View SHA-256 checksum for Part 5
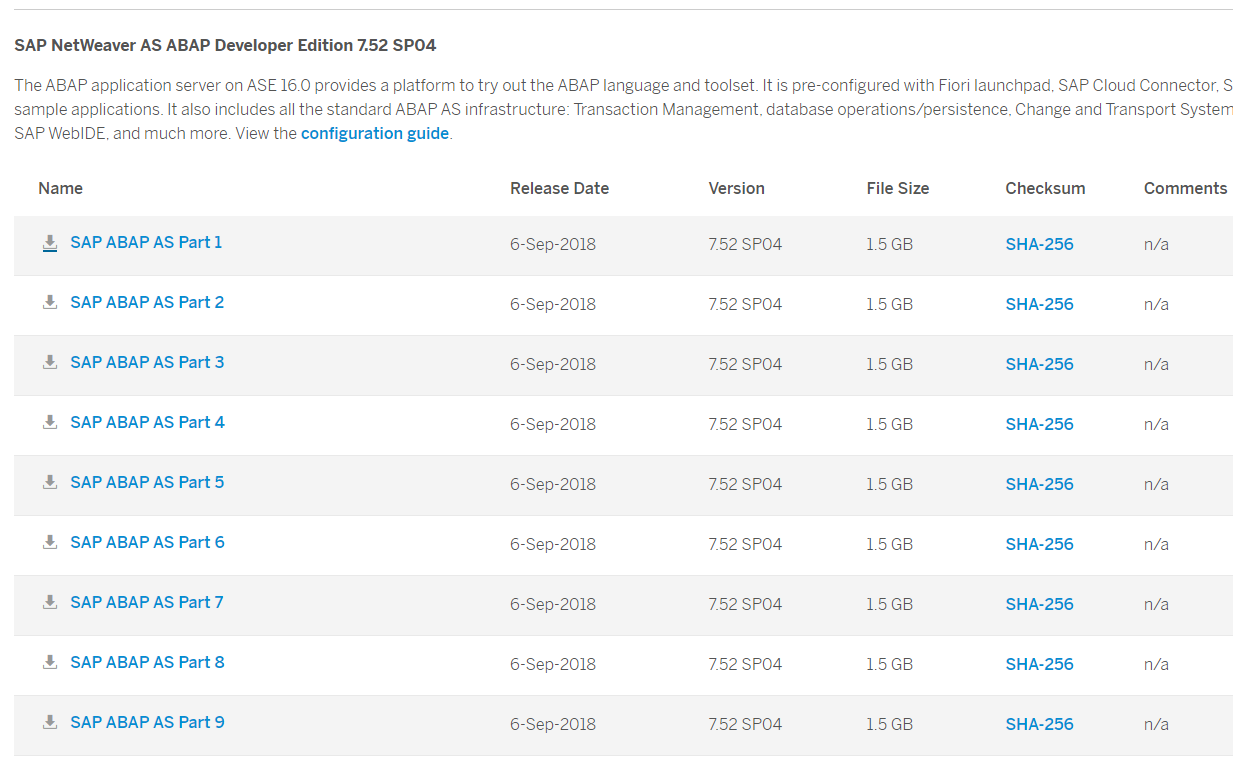The width and height of the screenshot is (1233, 761). tap(1039, 484)
